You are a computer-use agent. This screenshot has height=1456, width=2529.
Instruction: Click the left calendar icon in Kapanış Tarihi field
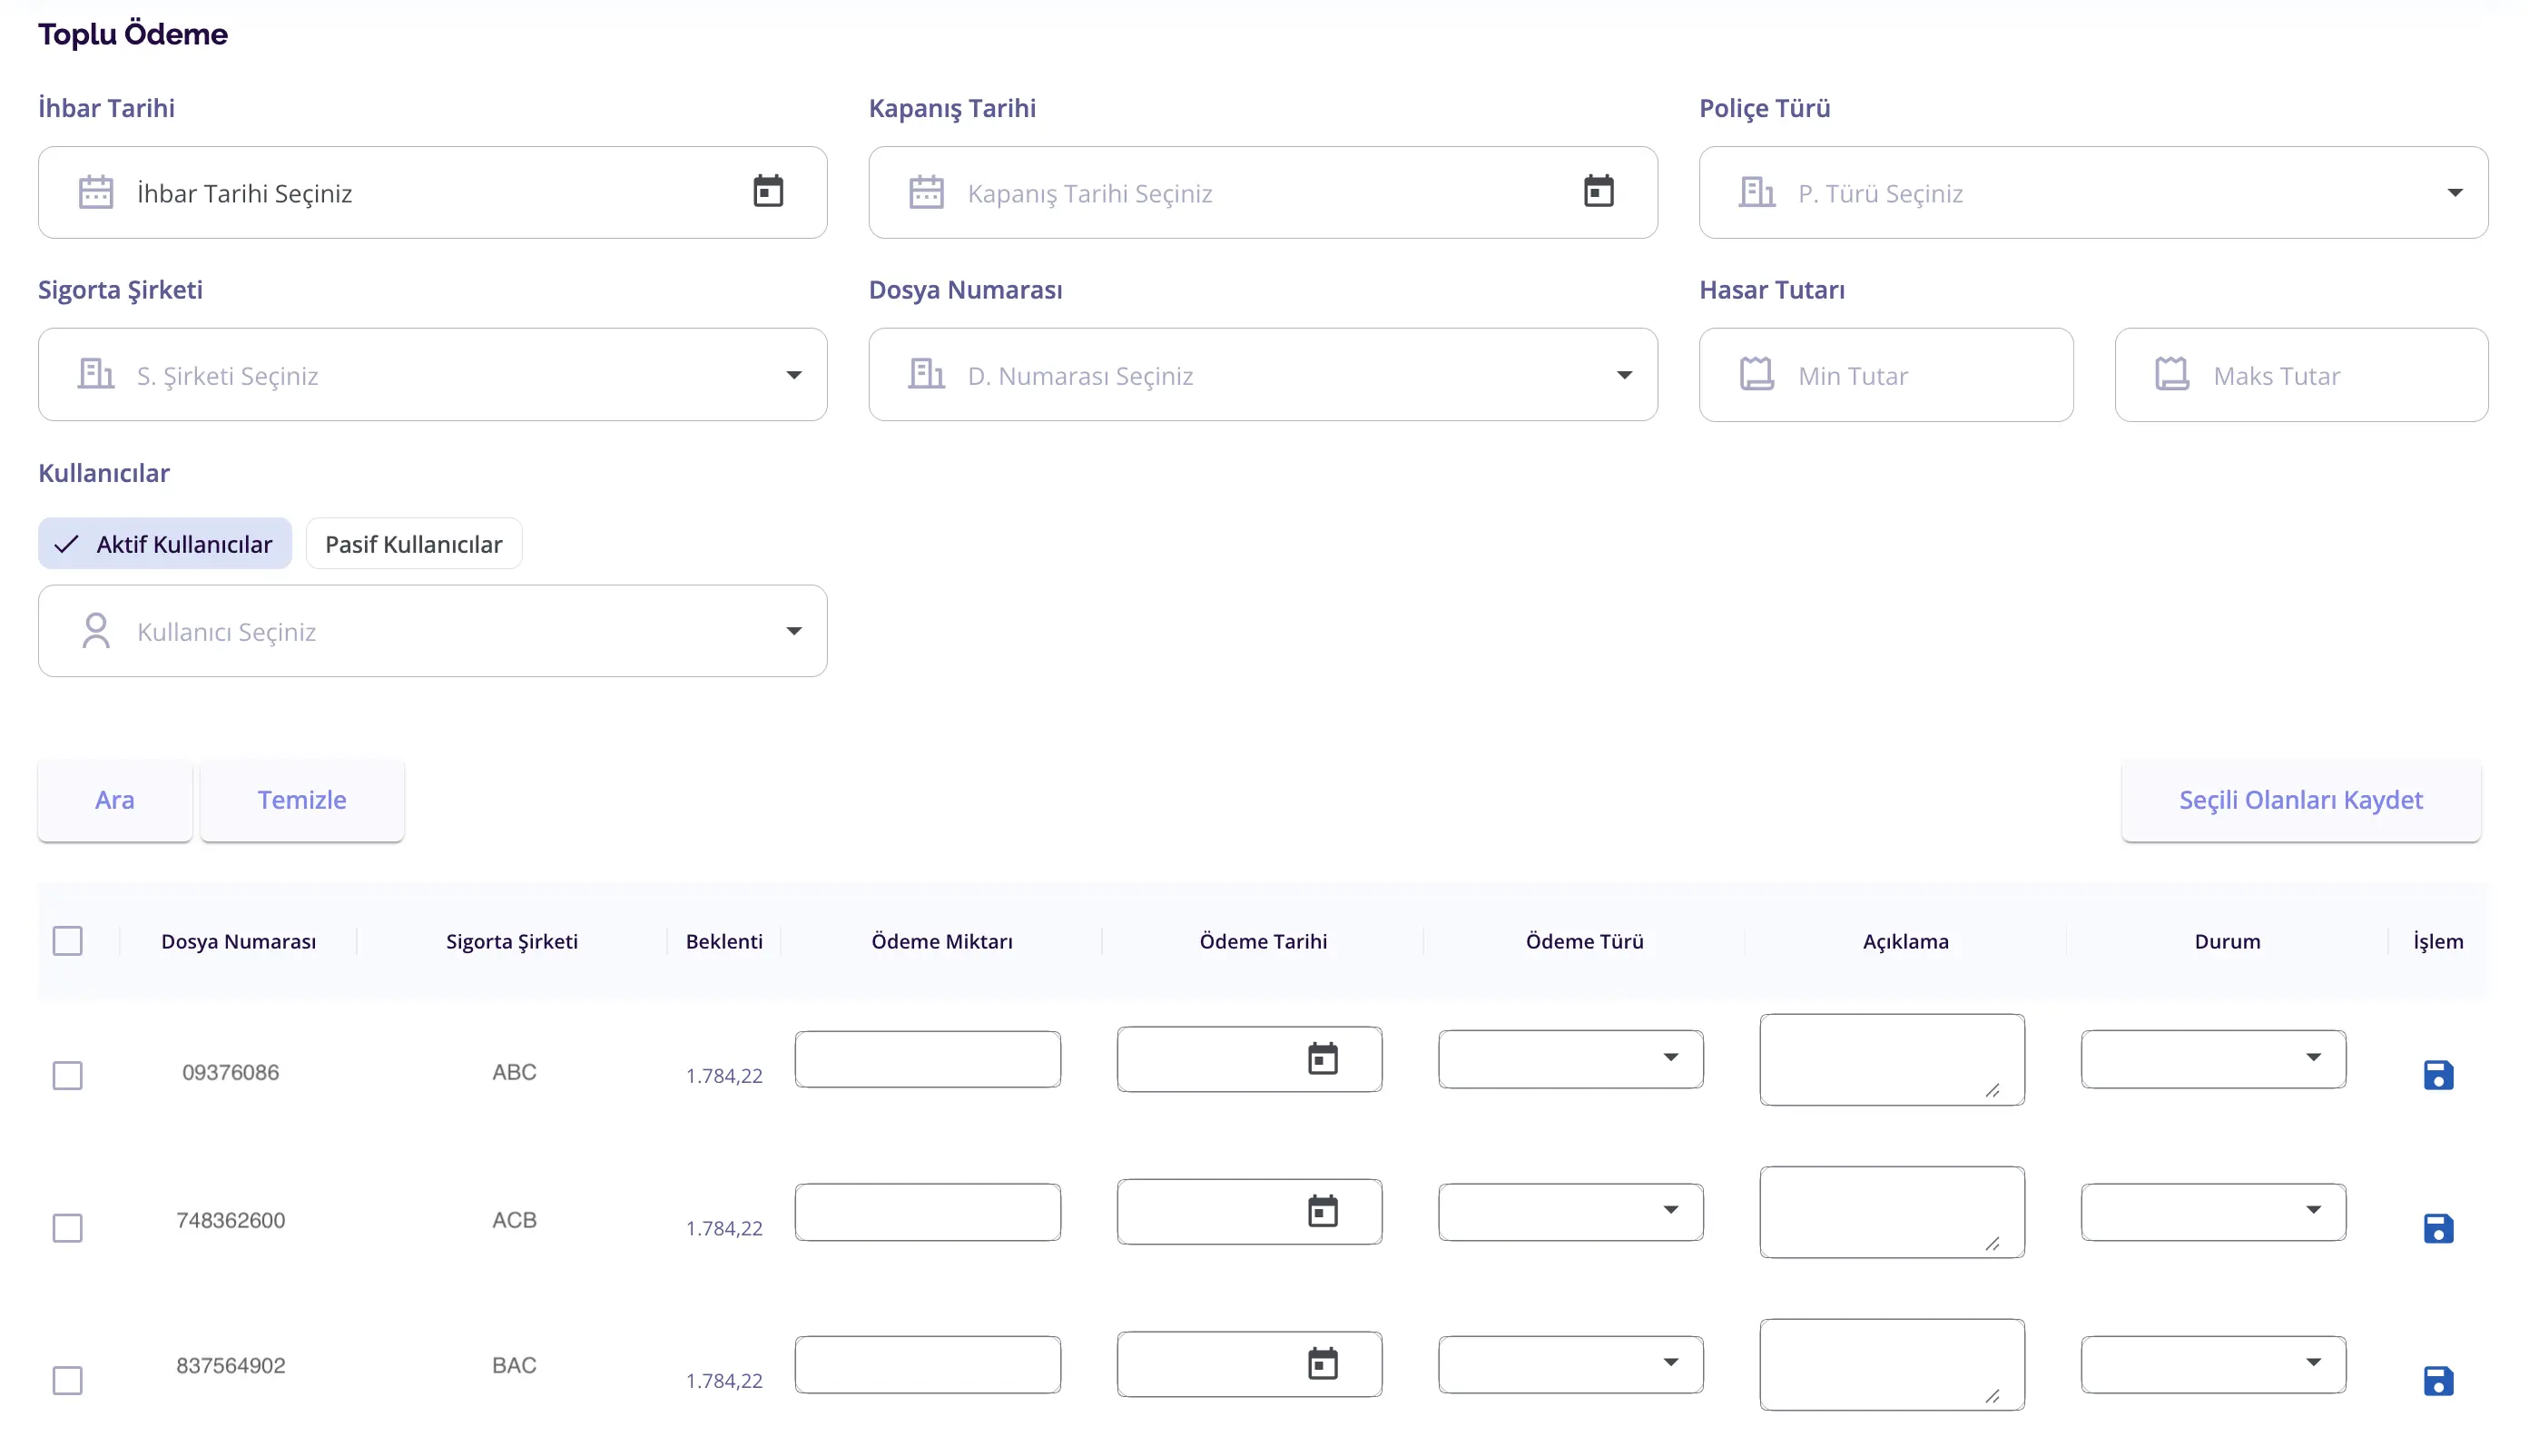(926, 191)
